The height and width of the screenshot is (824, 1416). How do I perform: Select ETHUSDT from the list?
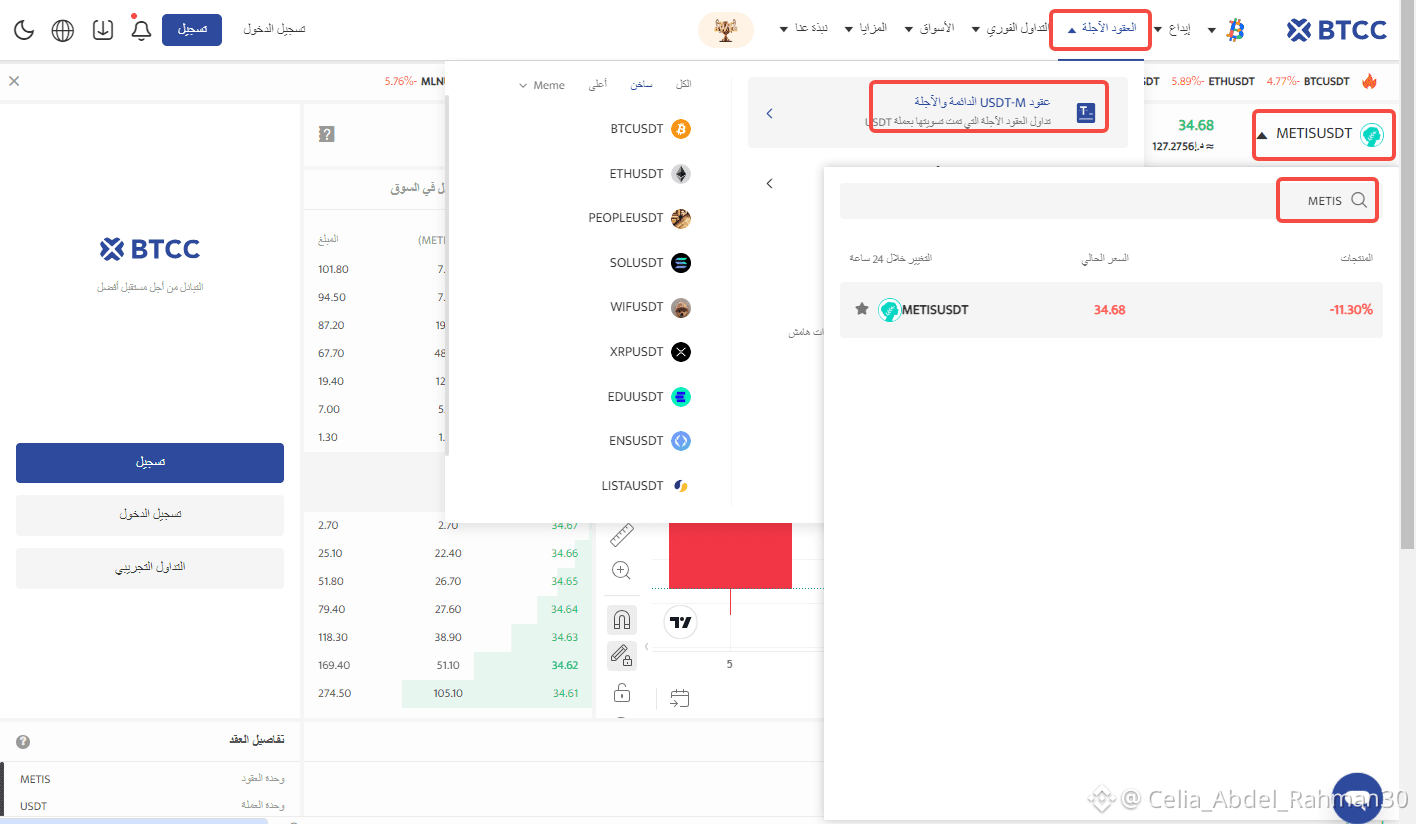pyautogui.click(x=650, y=173)
